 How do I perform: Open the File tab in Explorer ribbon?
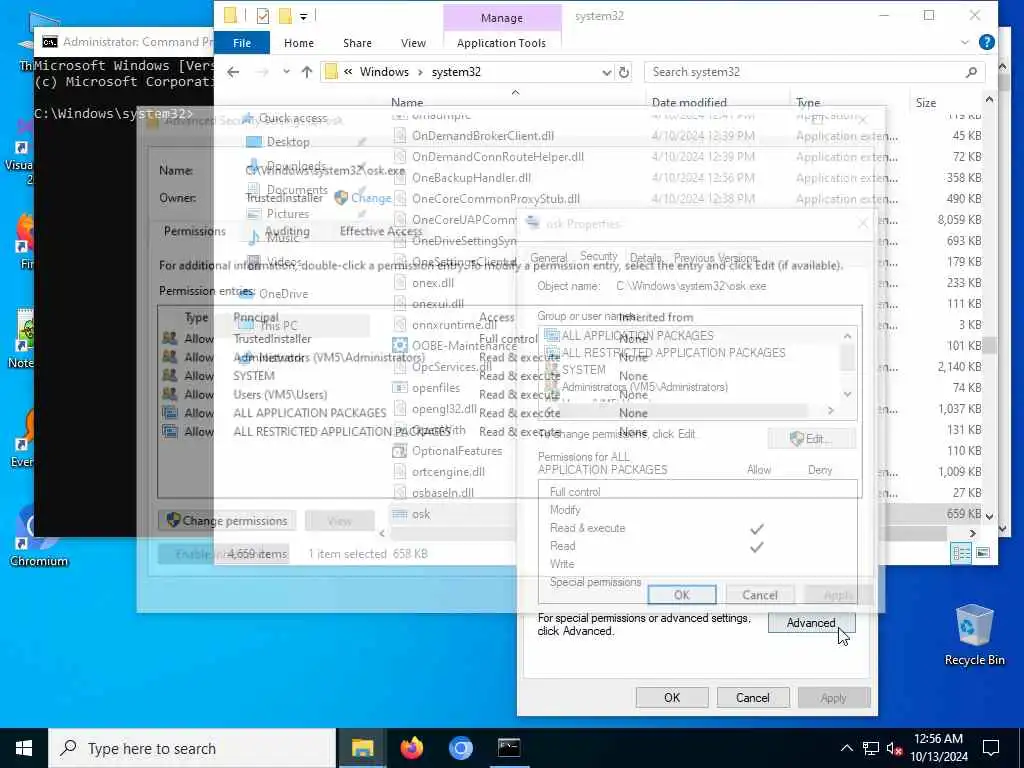242,43
